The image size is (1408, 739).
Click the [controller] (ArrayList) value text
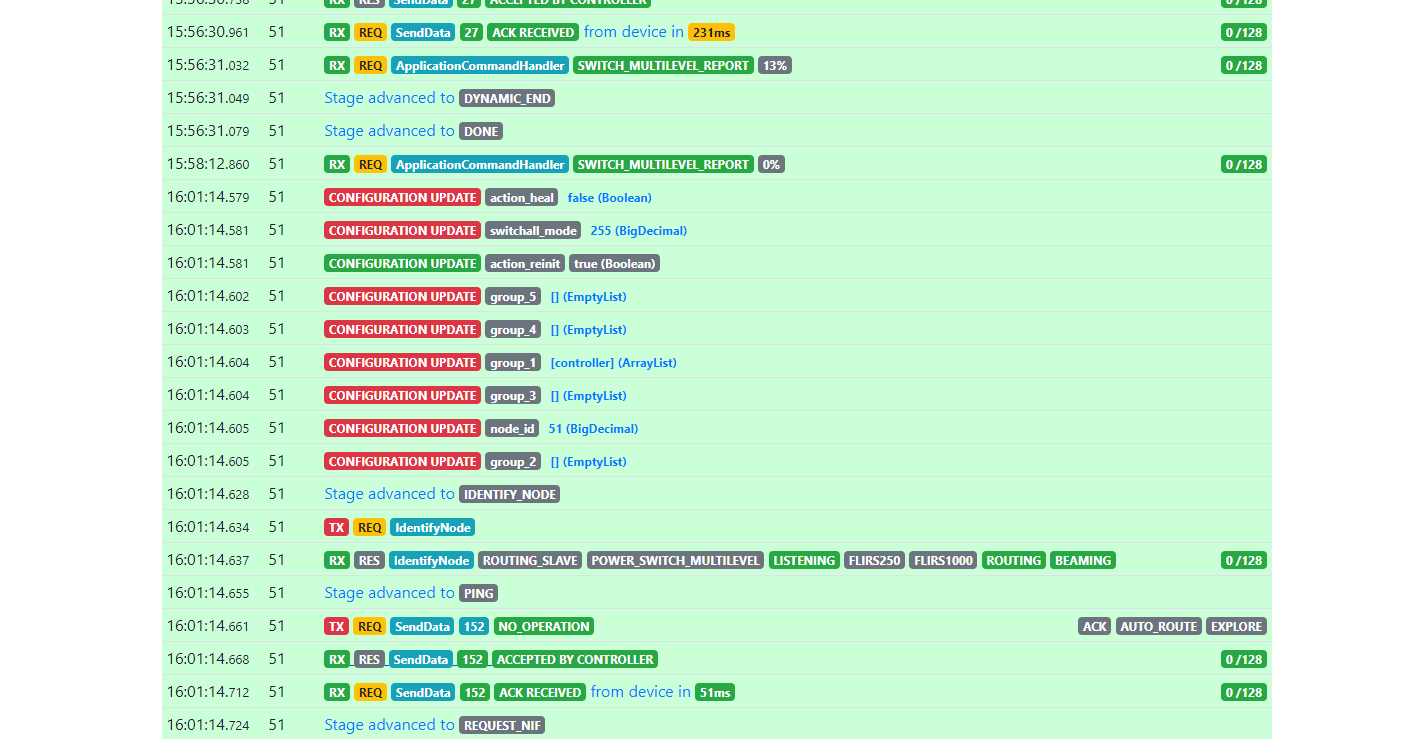pos(613,363)
